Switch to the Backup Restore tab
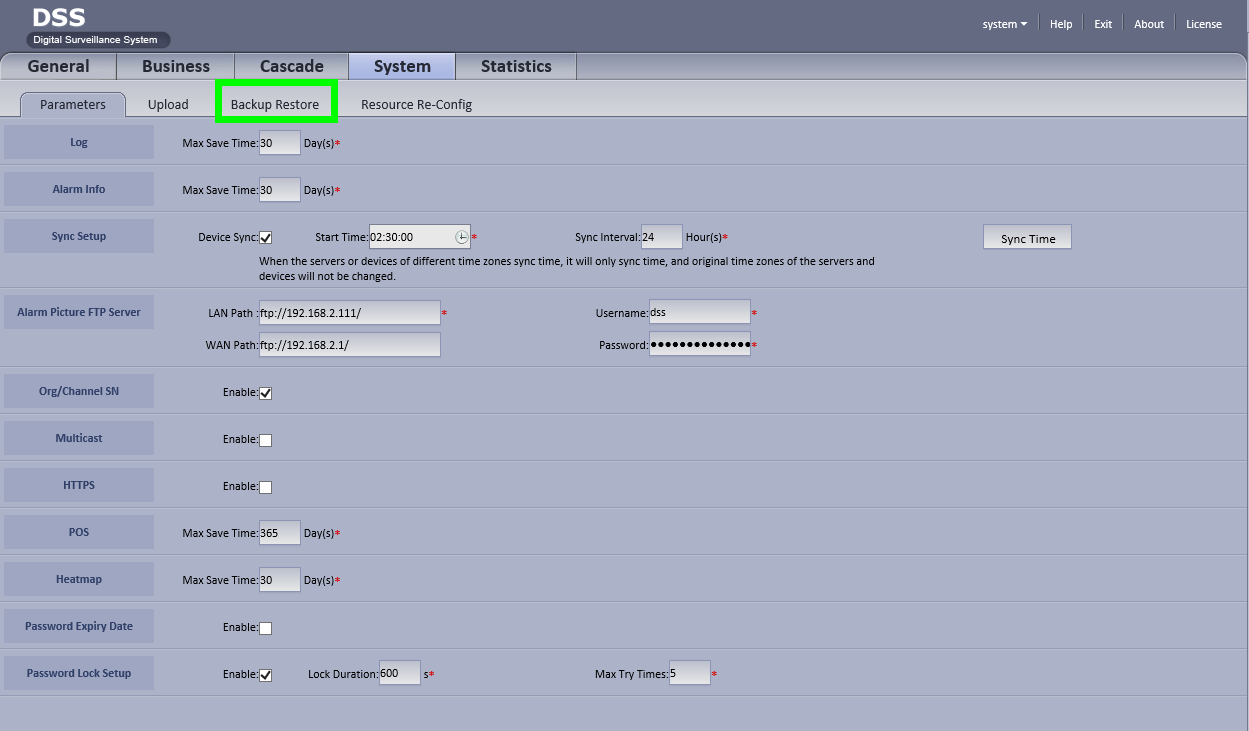The width and height of the screenshot is (1249, 731). coord(275,104)
